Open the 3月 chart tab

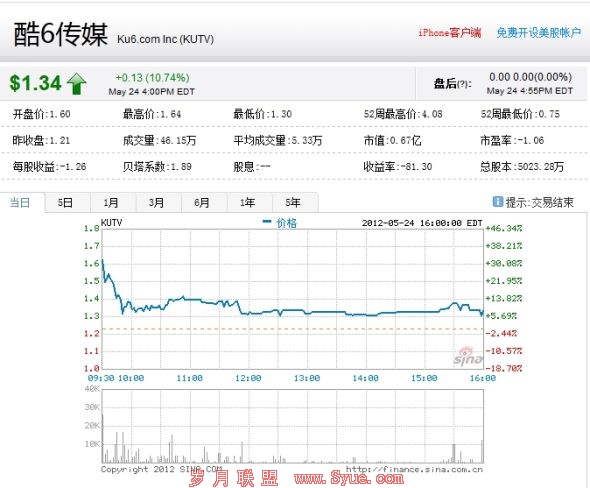(x=156, y=203)
